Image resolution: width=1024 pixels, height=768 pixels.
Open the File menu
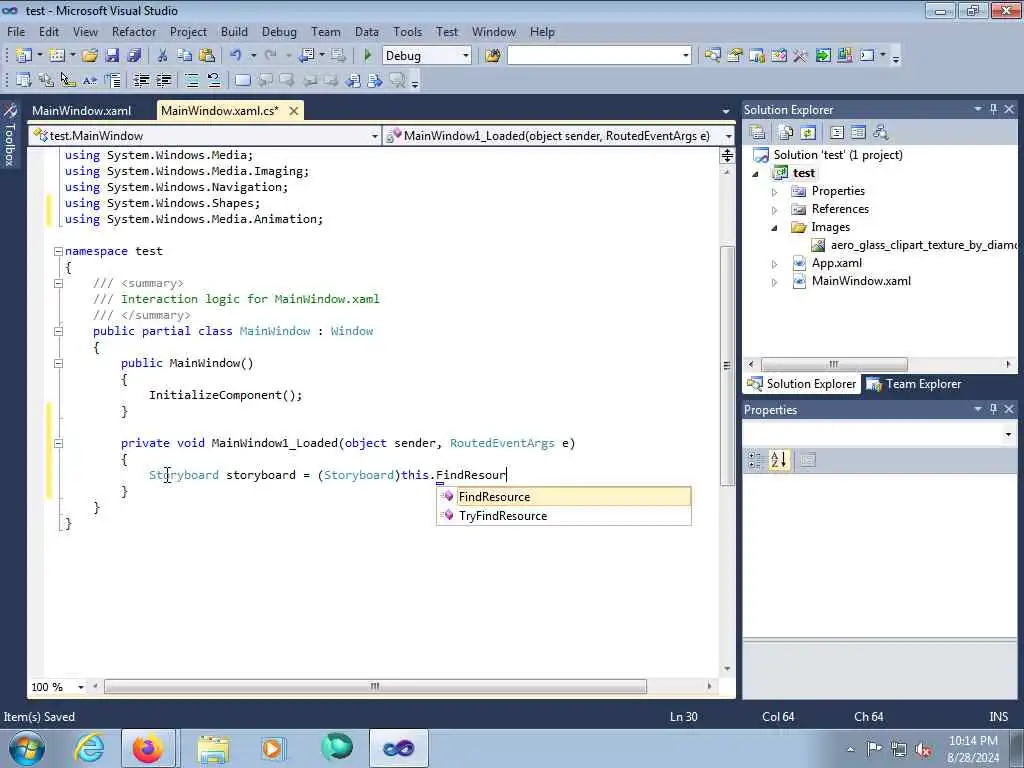pyautogui.click(x=16, y=31)
